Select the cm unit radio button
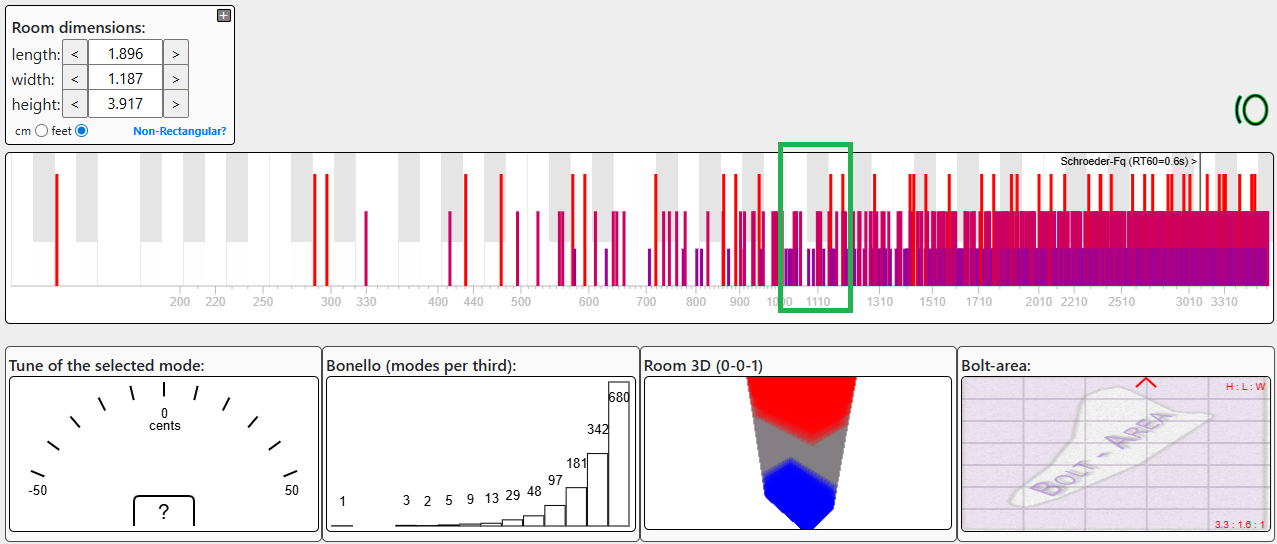The width and height of the screenshot is (1277, 544). (x=41, y=131)
